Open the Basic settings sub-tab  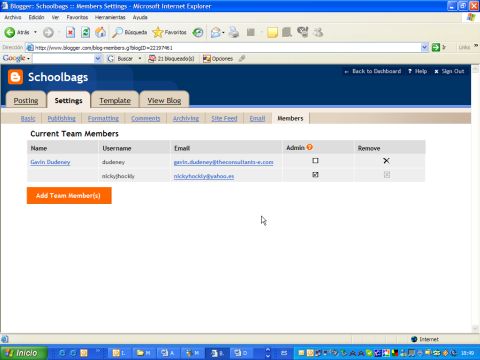[x=28, y=118]
